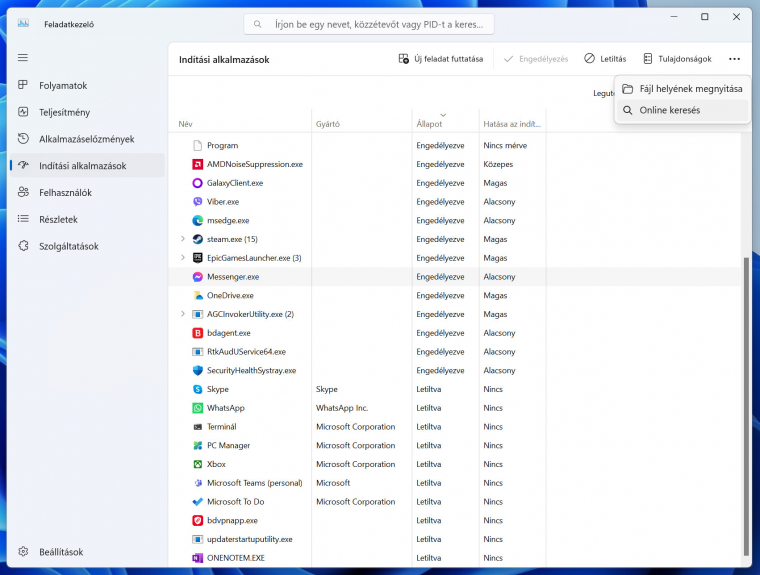760x575 pixels.
Task: Sort by the Név column header
Action: point(240,120)
